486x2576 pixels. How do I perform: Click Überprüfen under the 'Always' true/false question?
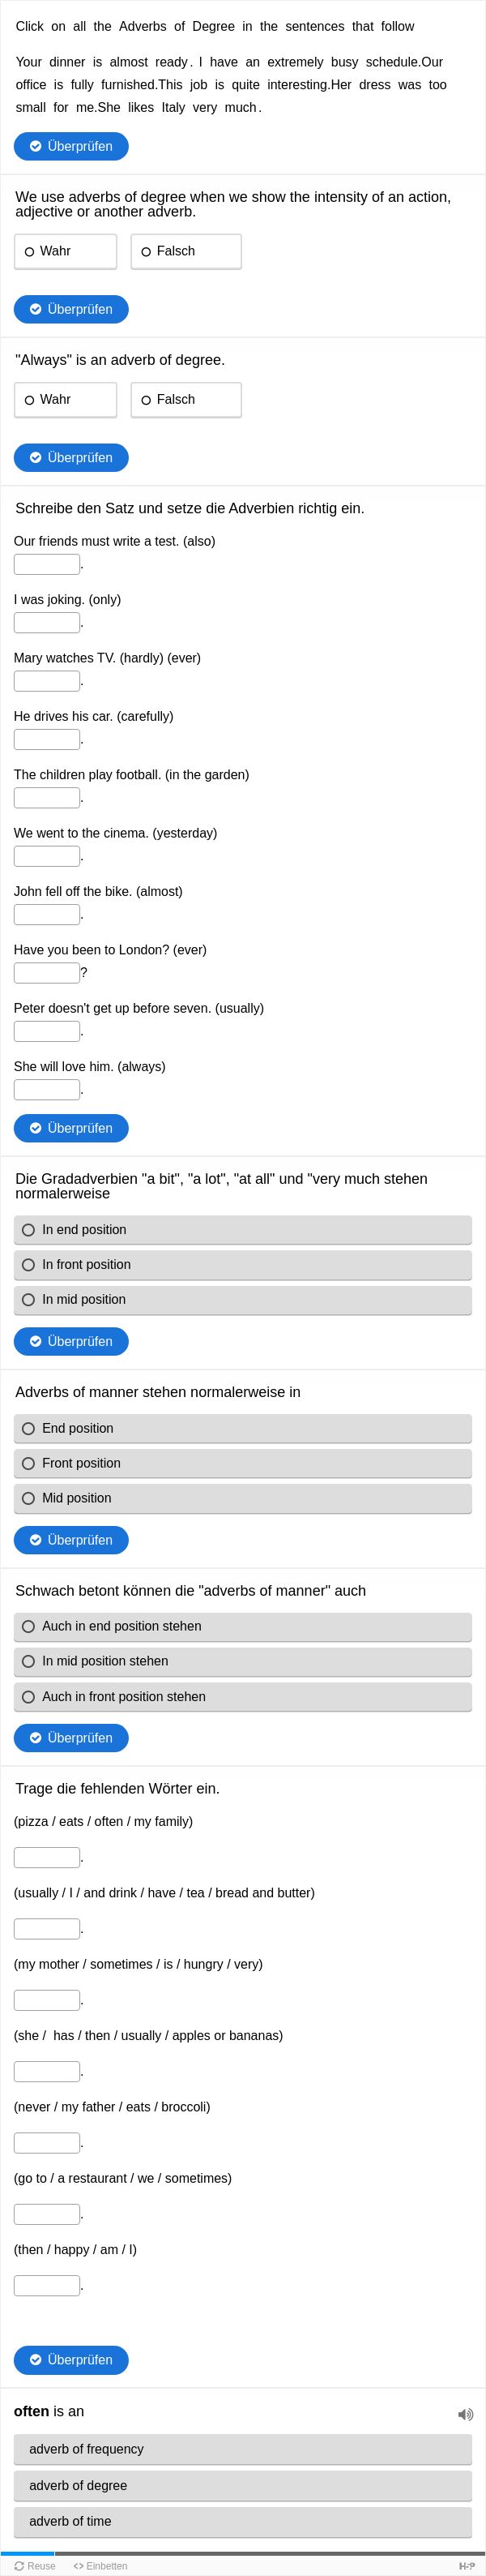pos(71,458)
